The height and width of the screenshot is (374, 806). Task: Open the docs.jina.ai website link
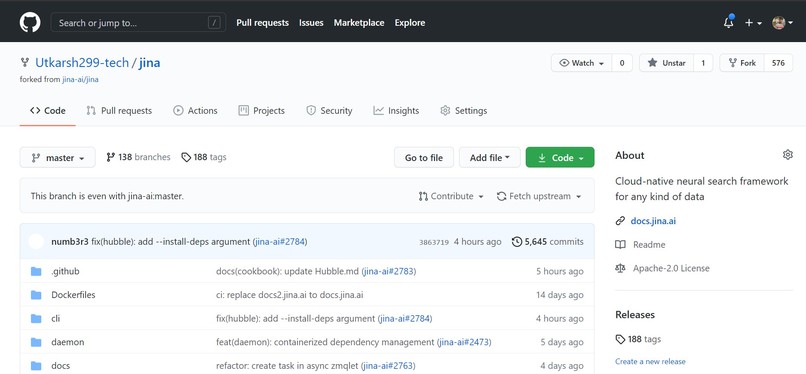click(653, 221)
